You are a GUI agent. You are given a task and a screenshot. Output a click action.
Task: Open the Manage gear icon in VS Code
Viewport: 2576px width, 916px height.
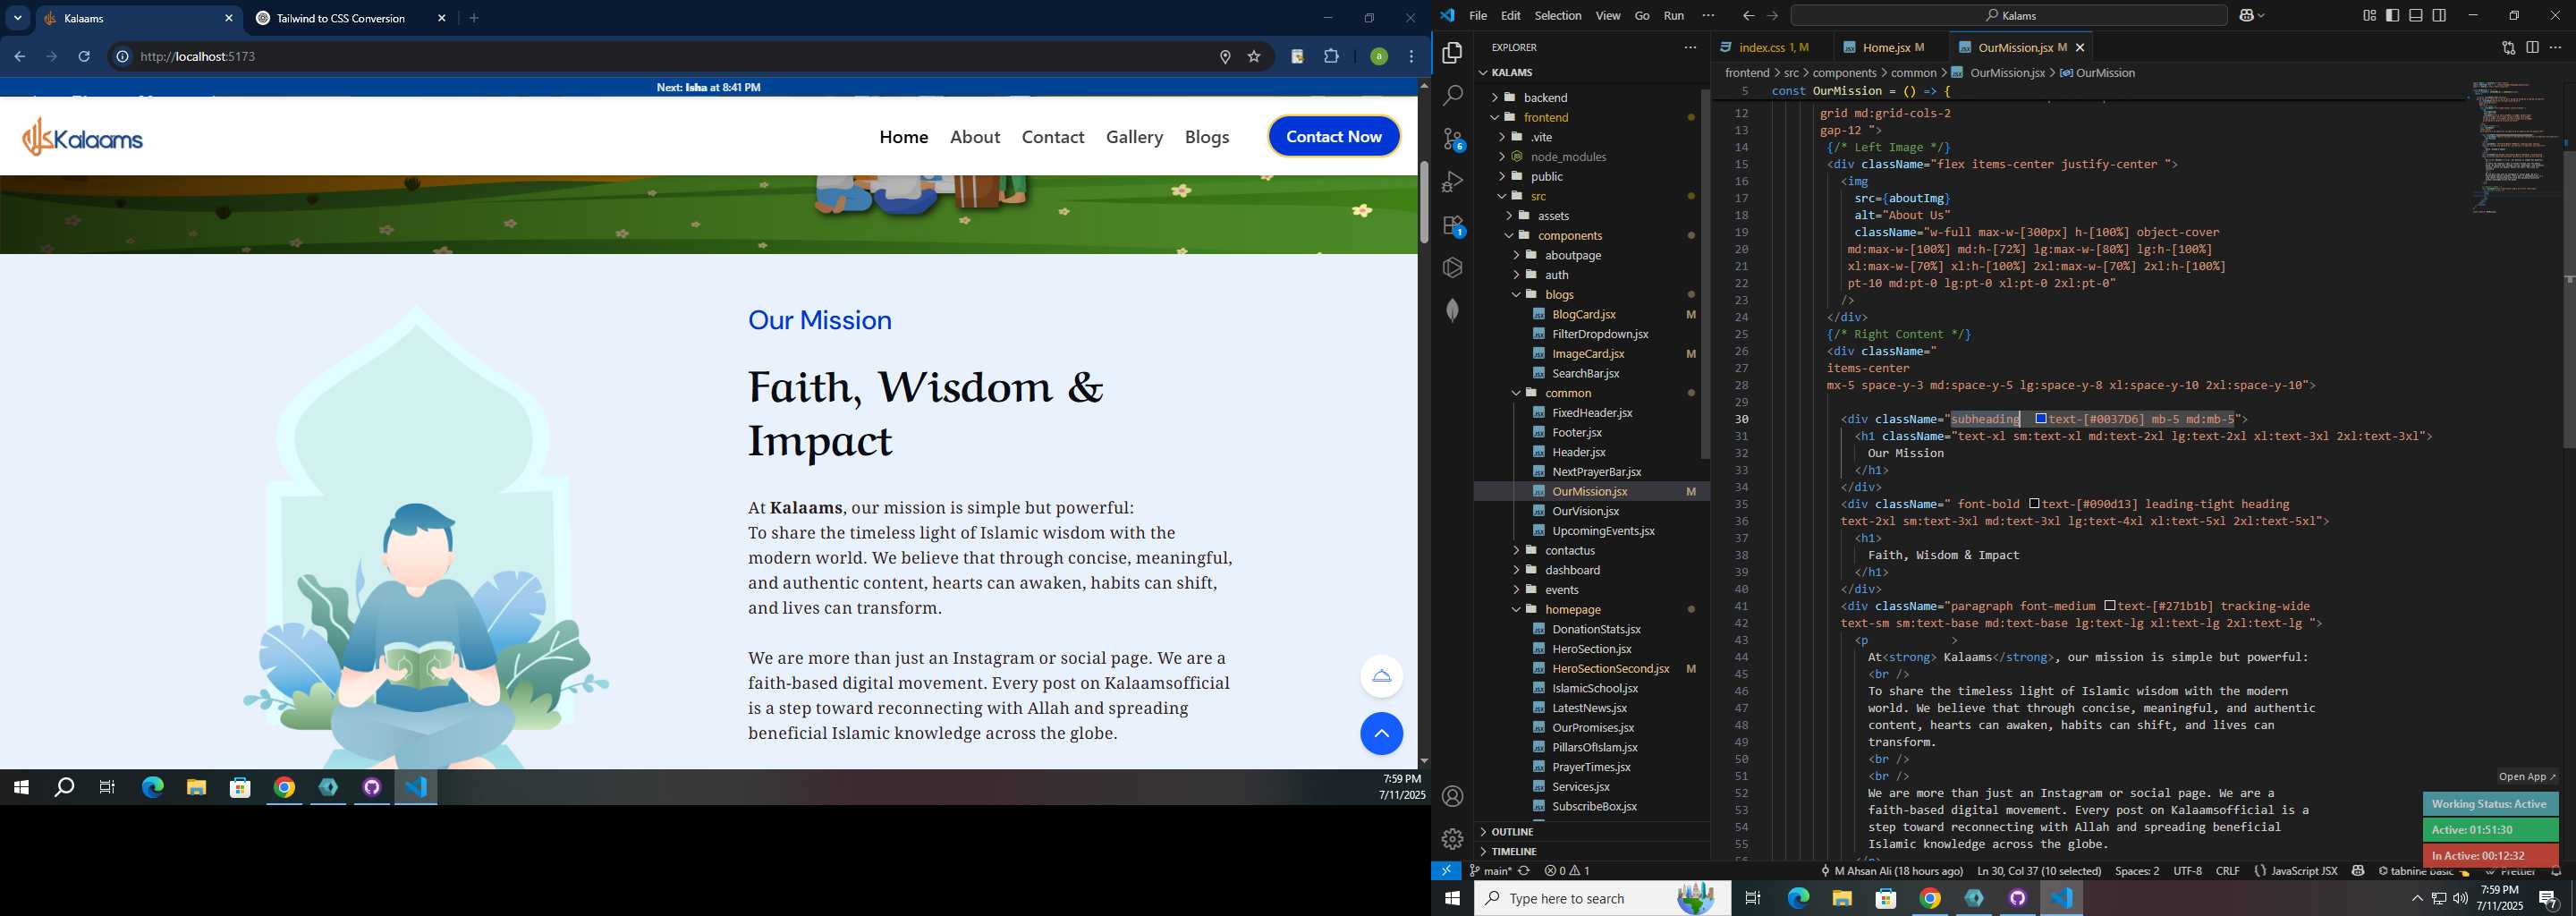coord(1452,839)
